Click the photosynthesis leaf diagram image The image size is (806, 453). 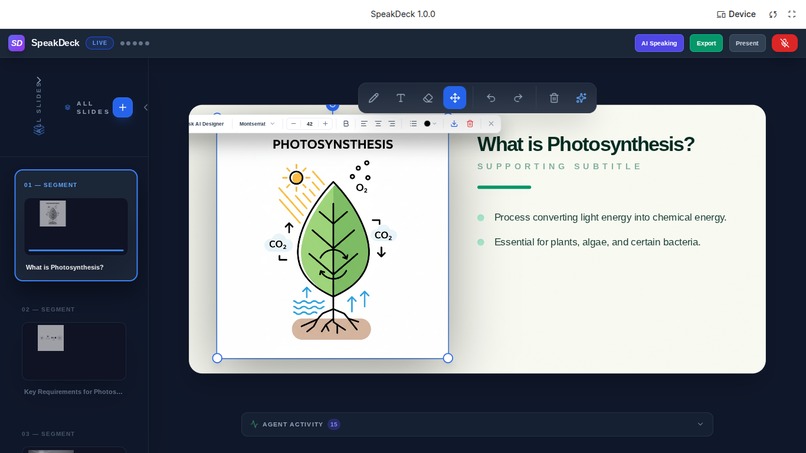(x=332, y=247)
